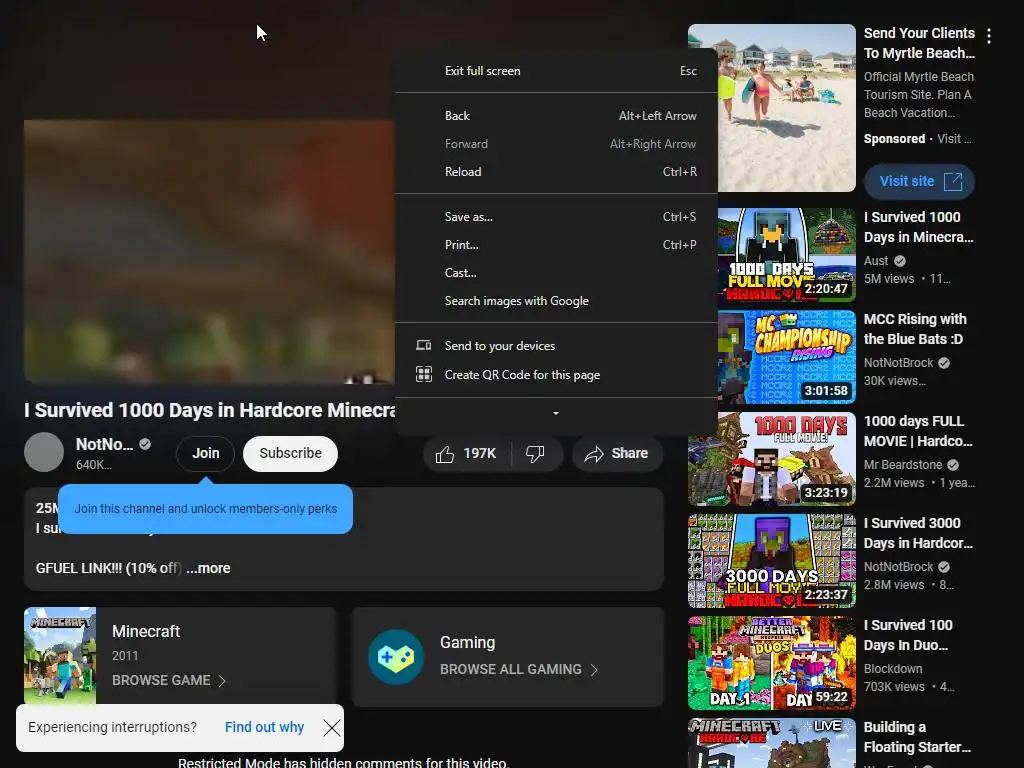The image size is (1024, 768).
Task: Click the blurred video player area
Action: (x=209, y=251)
